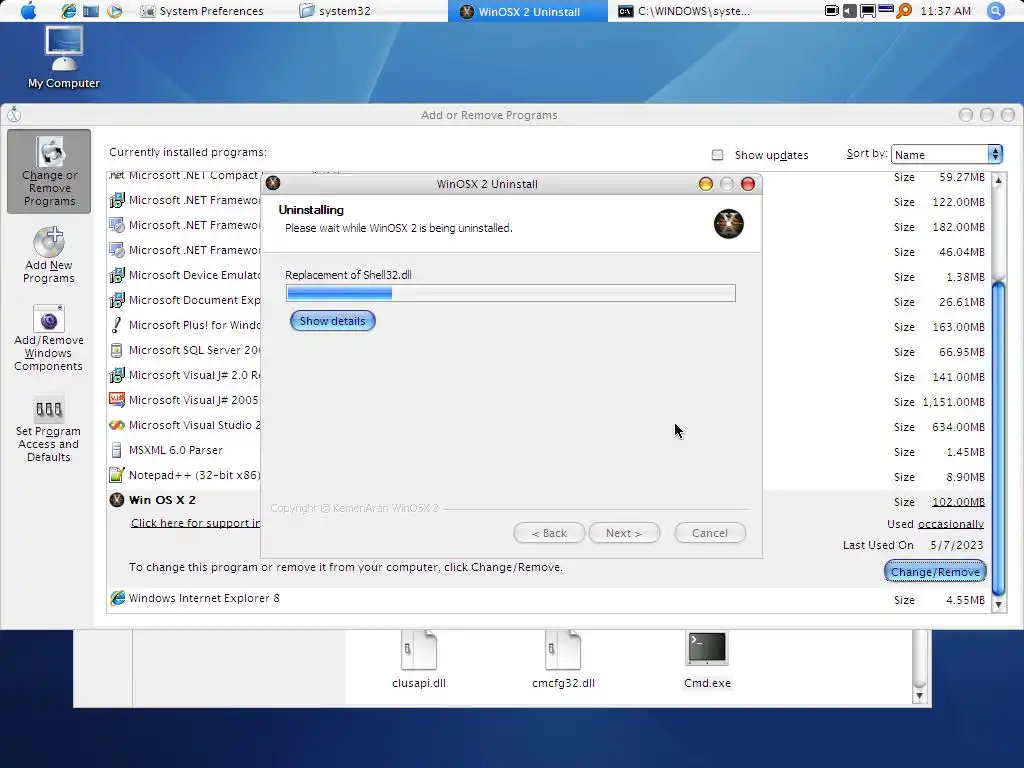The height and width of the screenshot is (768, 1024).
Task: Click the monitor display tray icon
Action: click(x=867, y=10)
